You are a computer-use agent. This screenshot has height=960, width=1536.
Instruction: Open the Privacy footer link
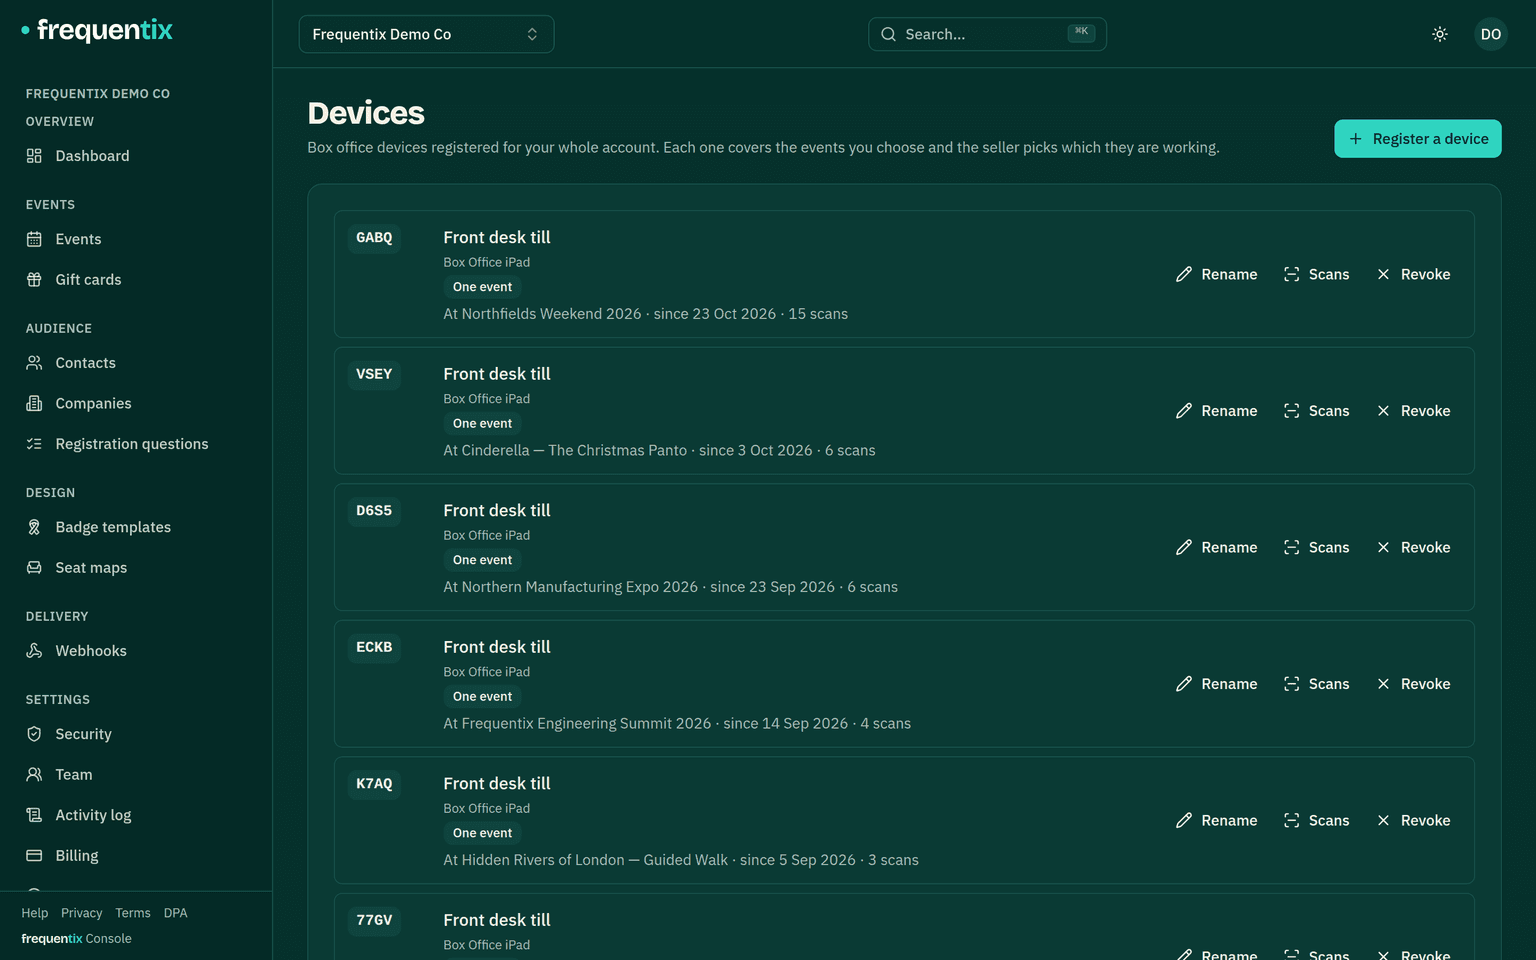pos(82,913)
